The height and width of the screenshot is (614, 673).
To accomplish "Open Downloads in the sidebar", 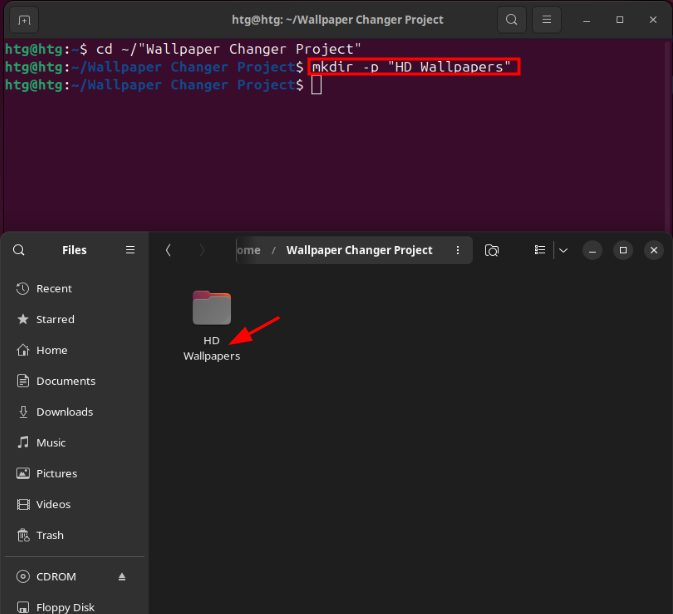I will [x=75, y=412].
